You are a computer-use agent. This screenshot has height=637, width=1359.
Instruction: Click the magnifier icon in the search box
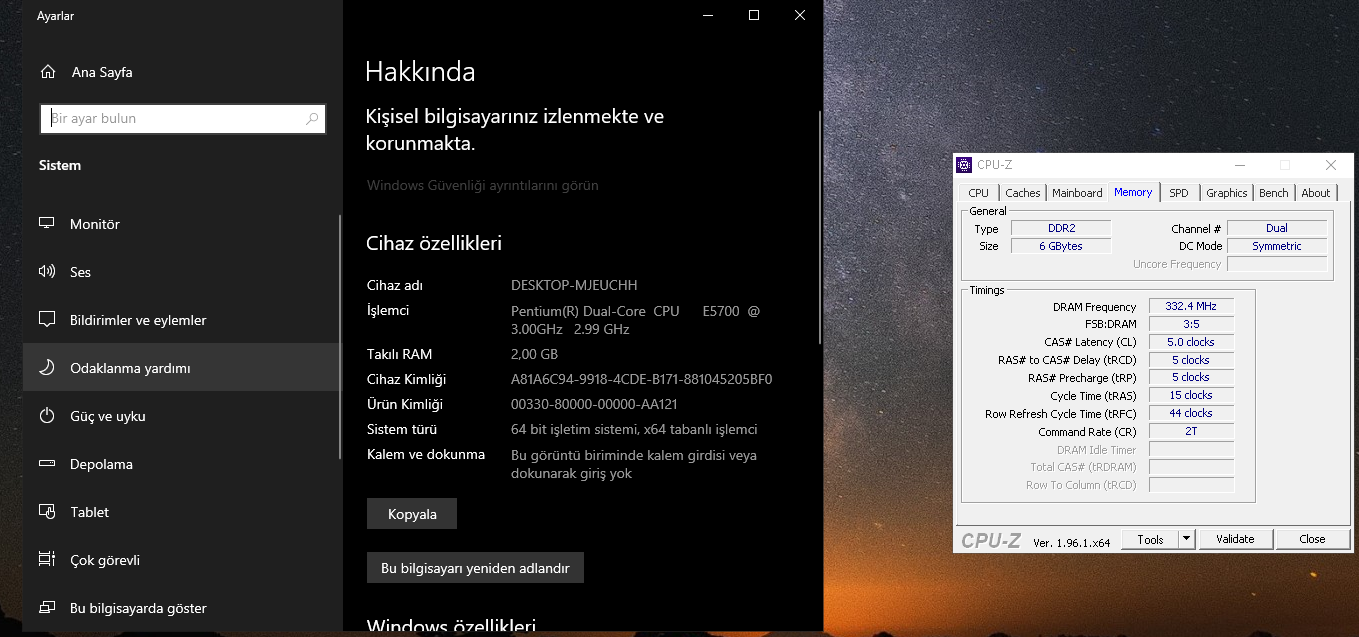[312, 118]
